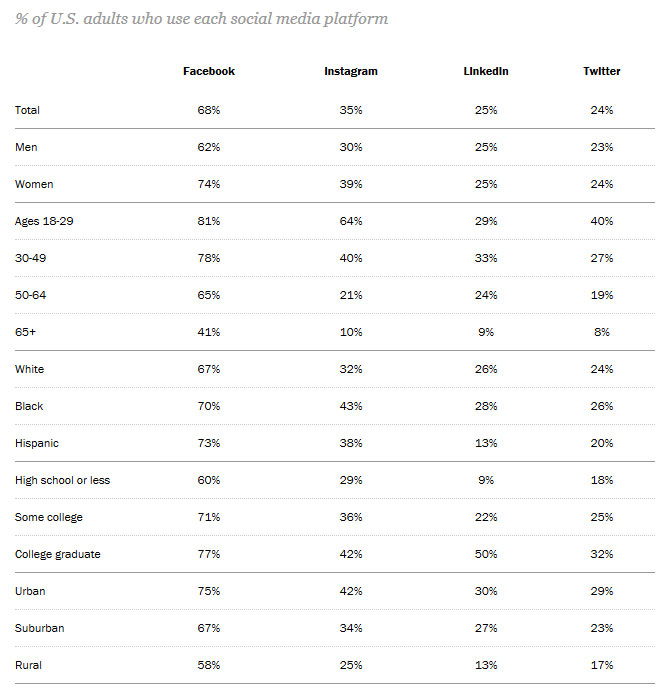Click the Rural row label

(28, 665)
